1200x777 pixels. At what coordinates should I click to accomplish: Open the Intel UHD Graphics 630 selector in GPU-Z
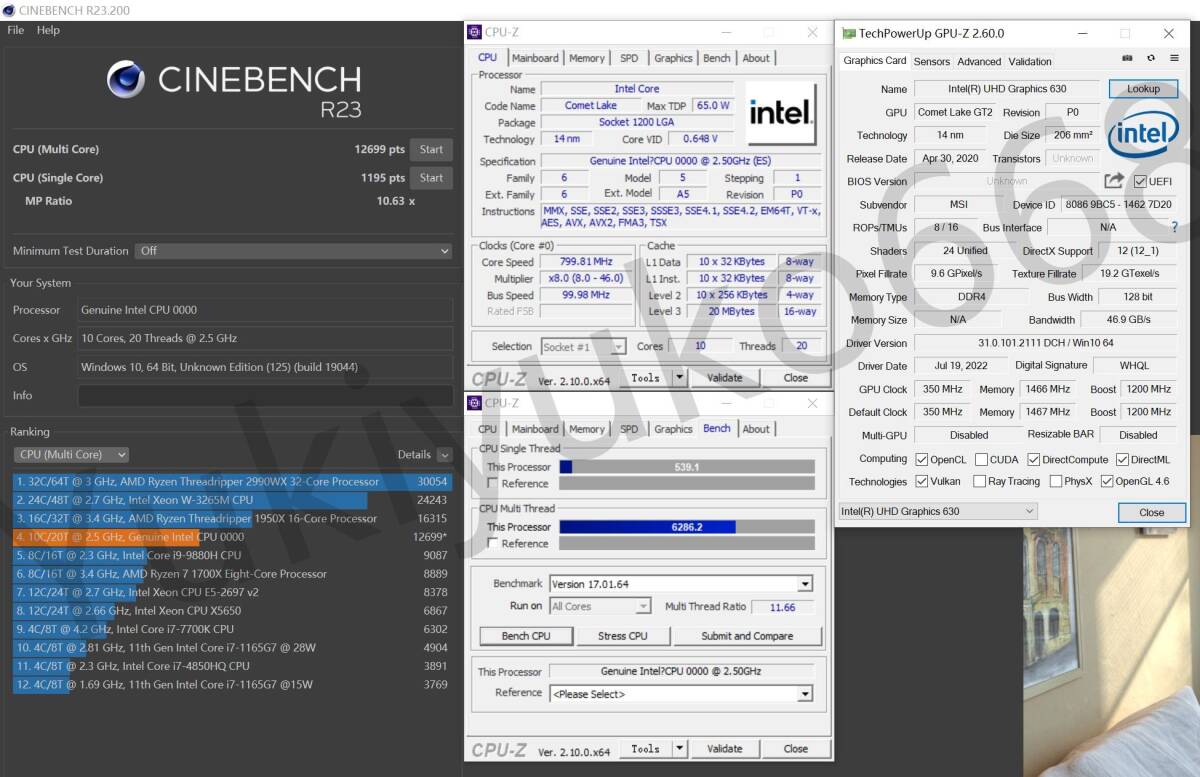tap(1030, 511)
